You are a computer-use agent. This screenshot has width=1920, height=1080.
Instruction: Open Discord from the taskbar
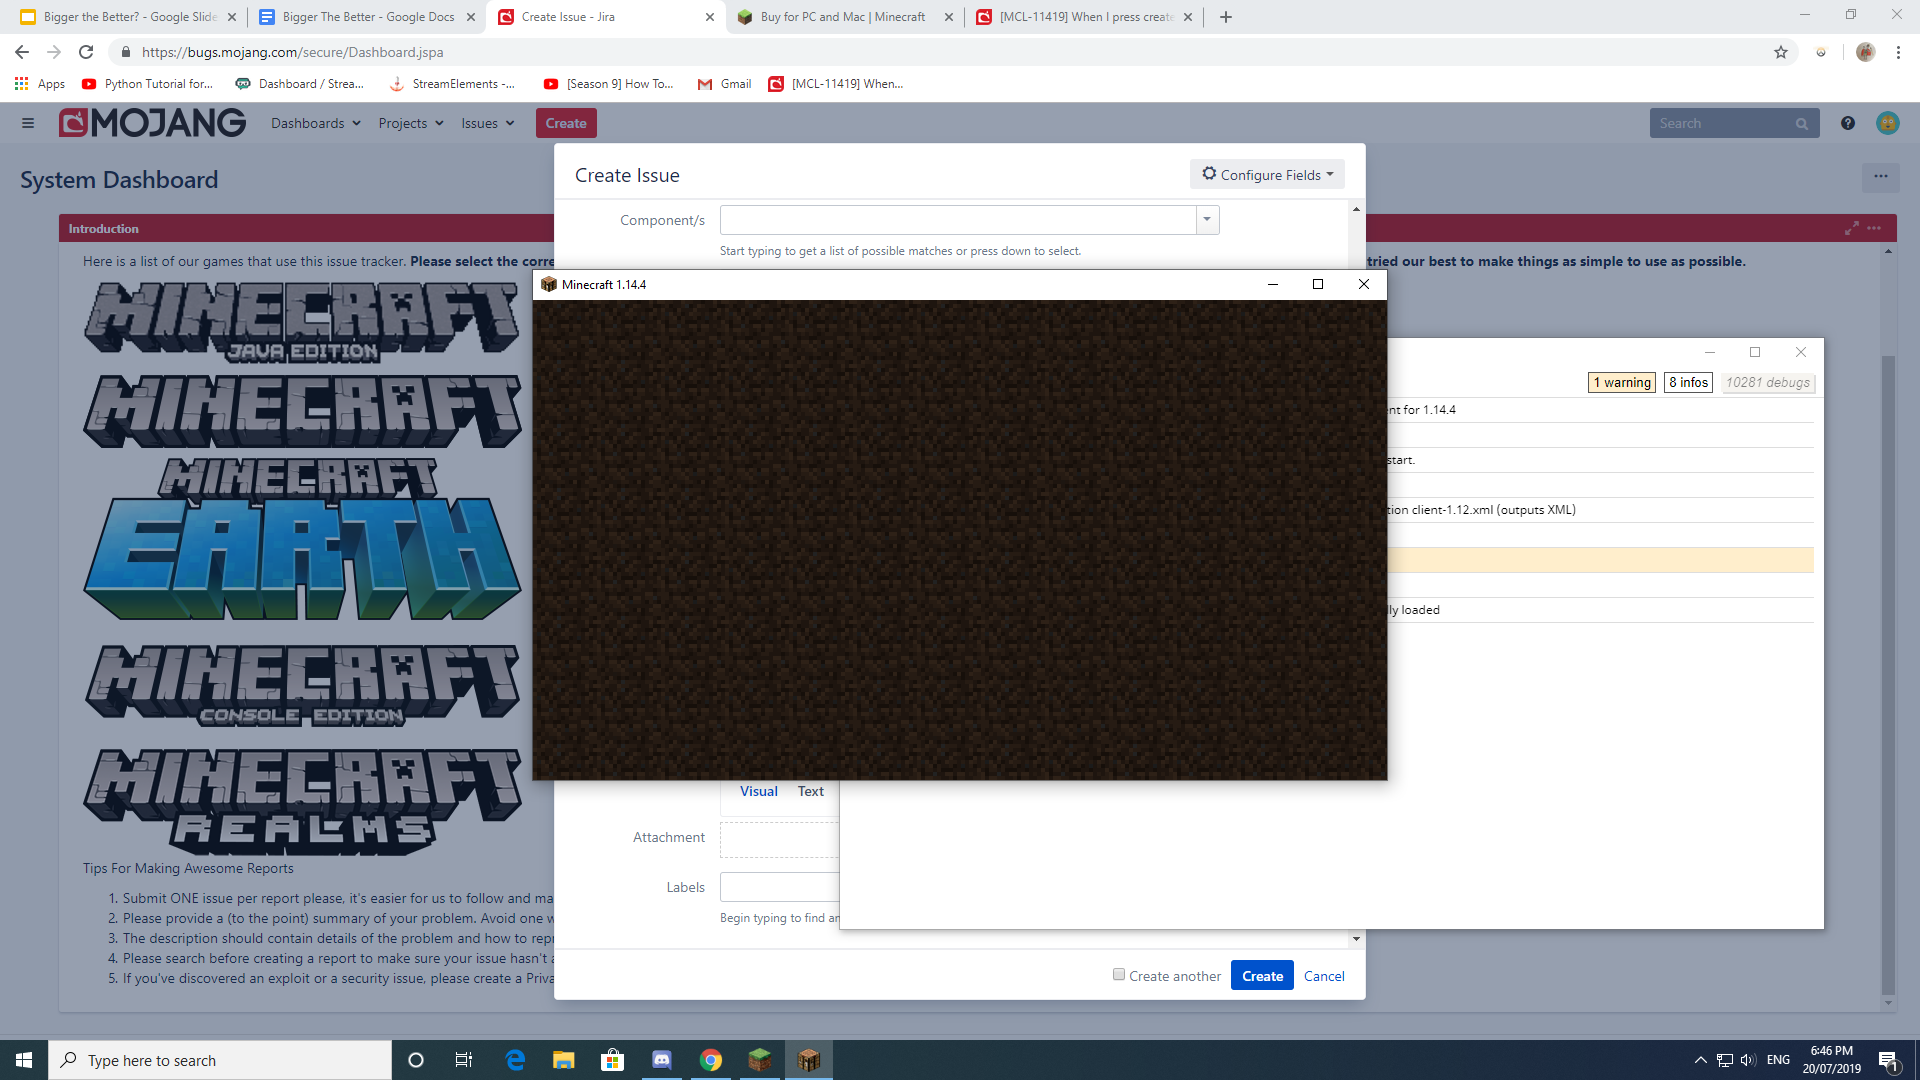coord(661,1060)
